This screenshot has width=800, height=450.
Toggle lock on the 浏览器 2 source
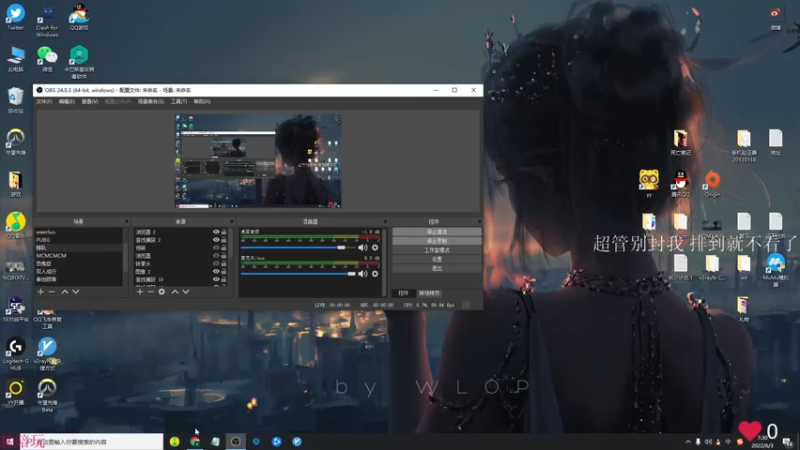pyautogui.click(x=223, y=232)
